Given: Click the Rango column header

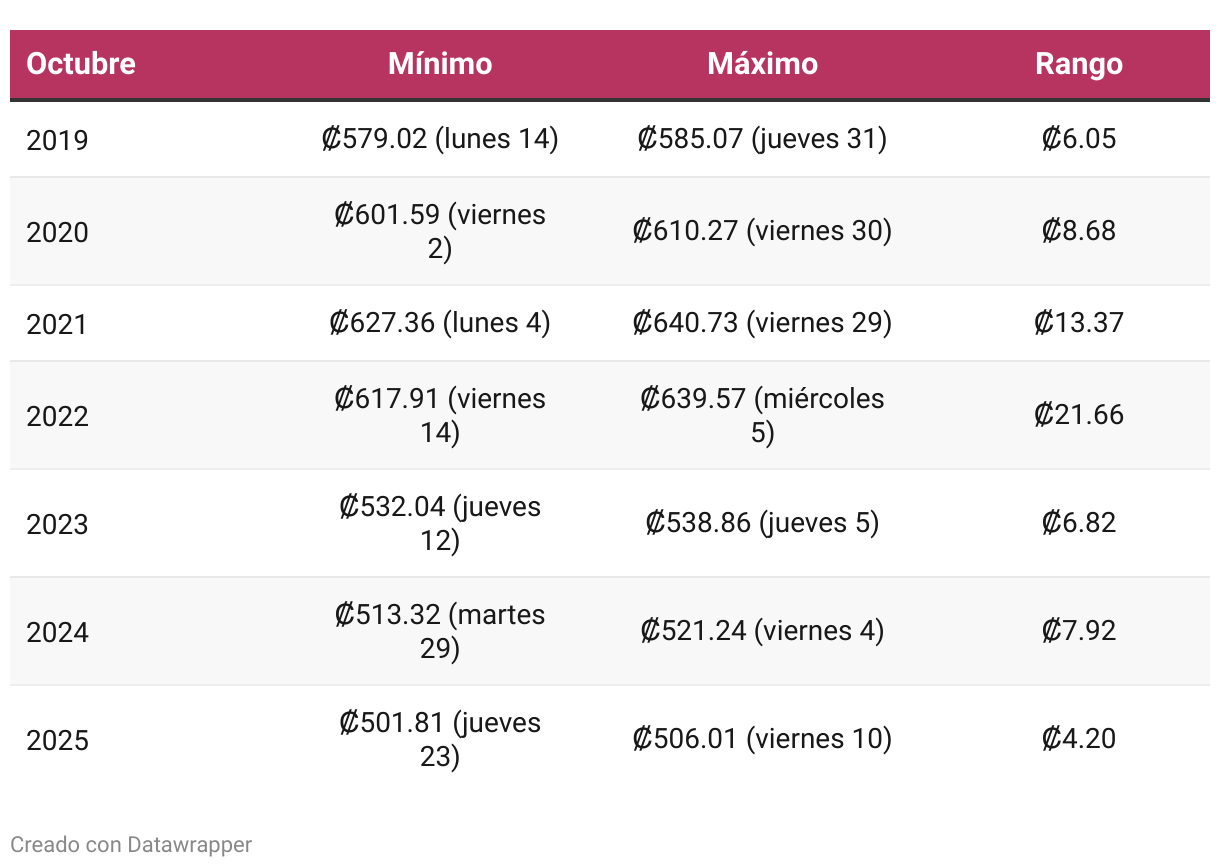Looking at the screenshot, I should tap(1078, 64).
